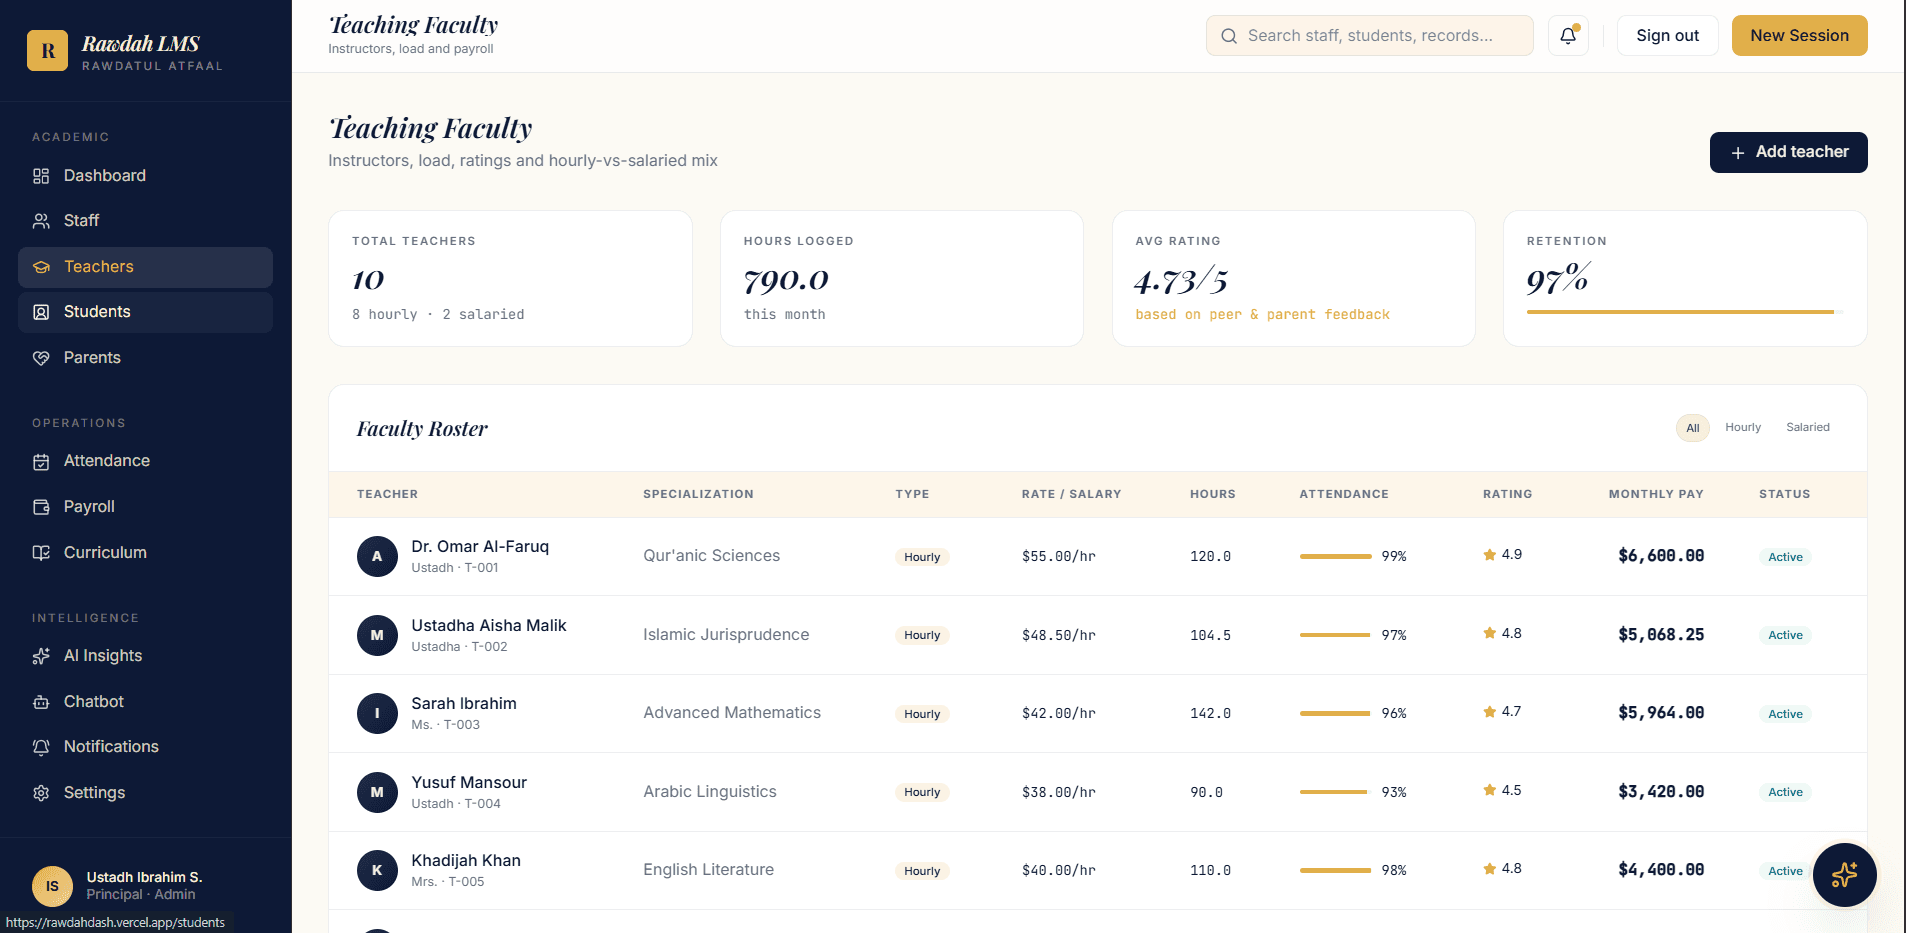Open the Attendance page
Screen dimensions: 1906x933
tap(145, 461)
